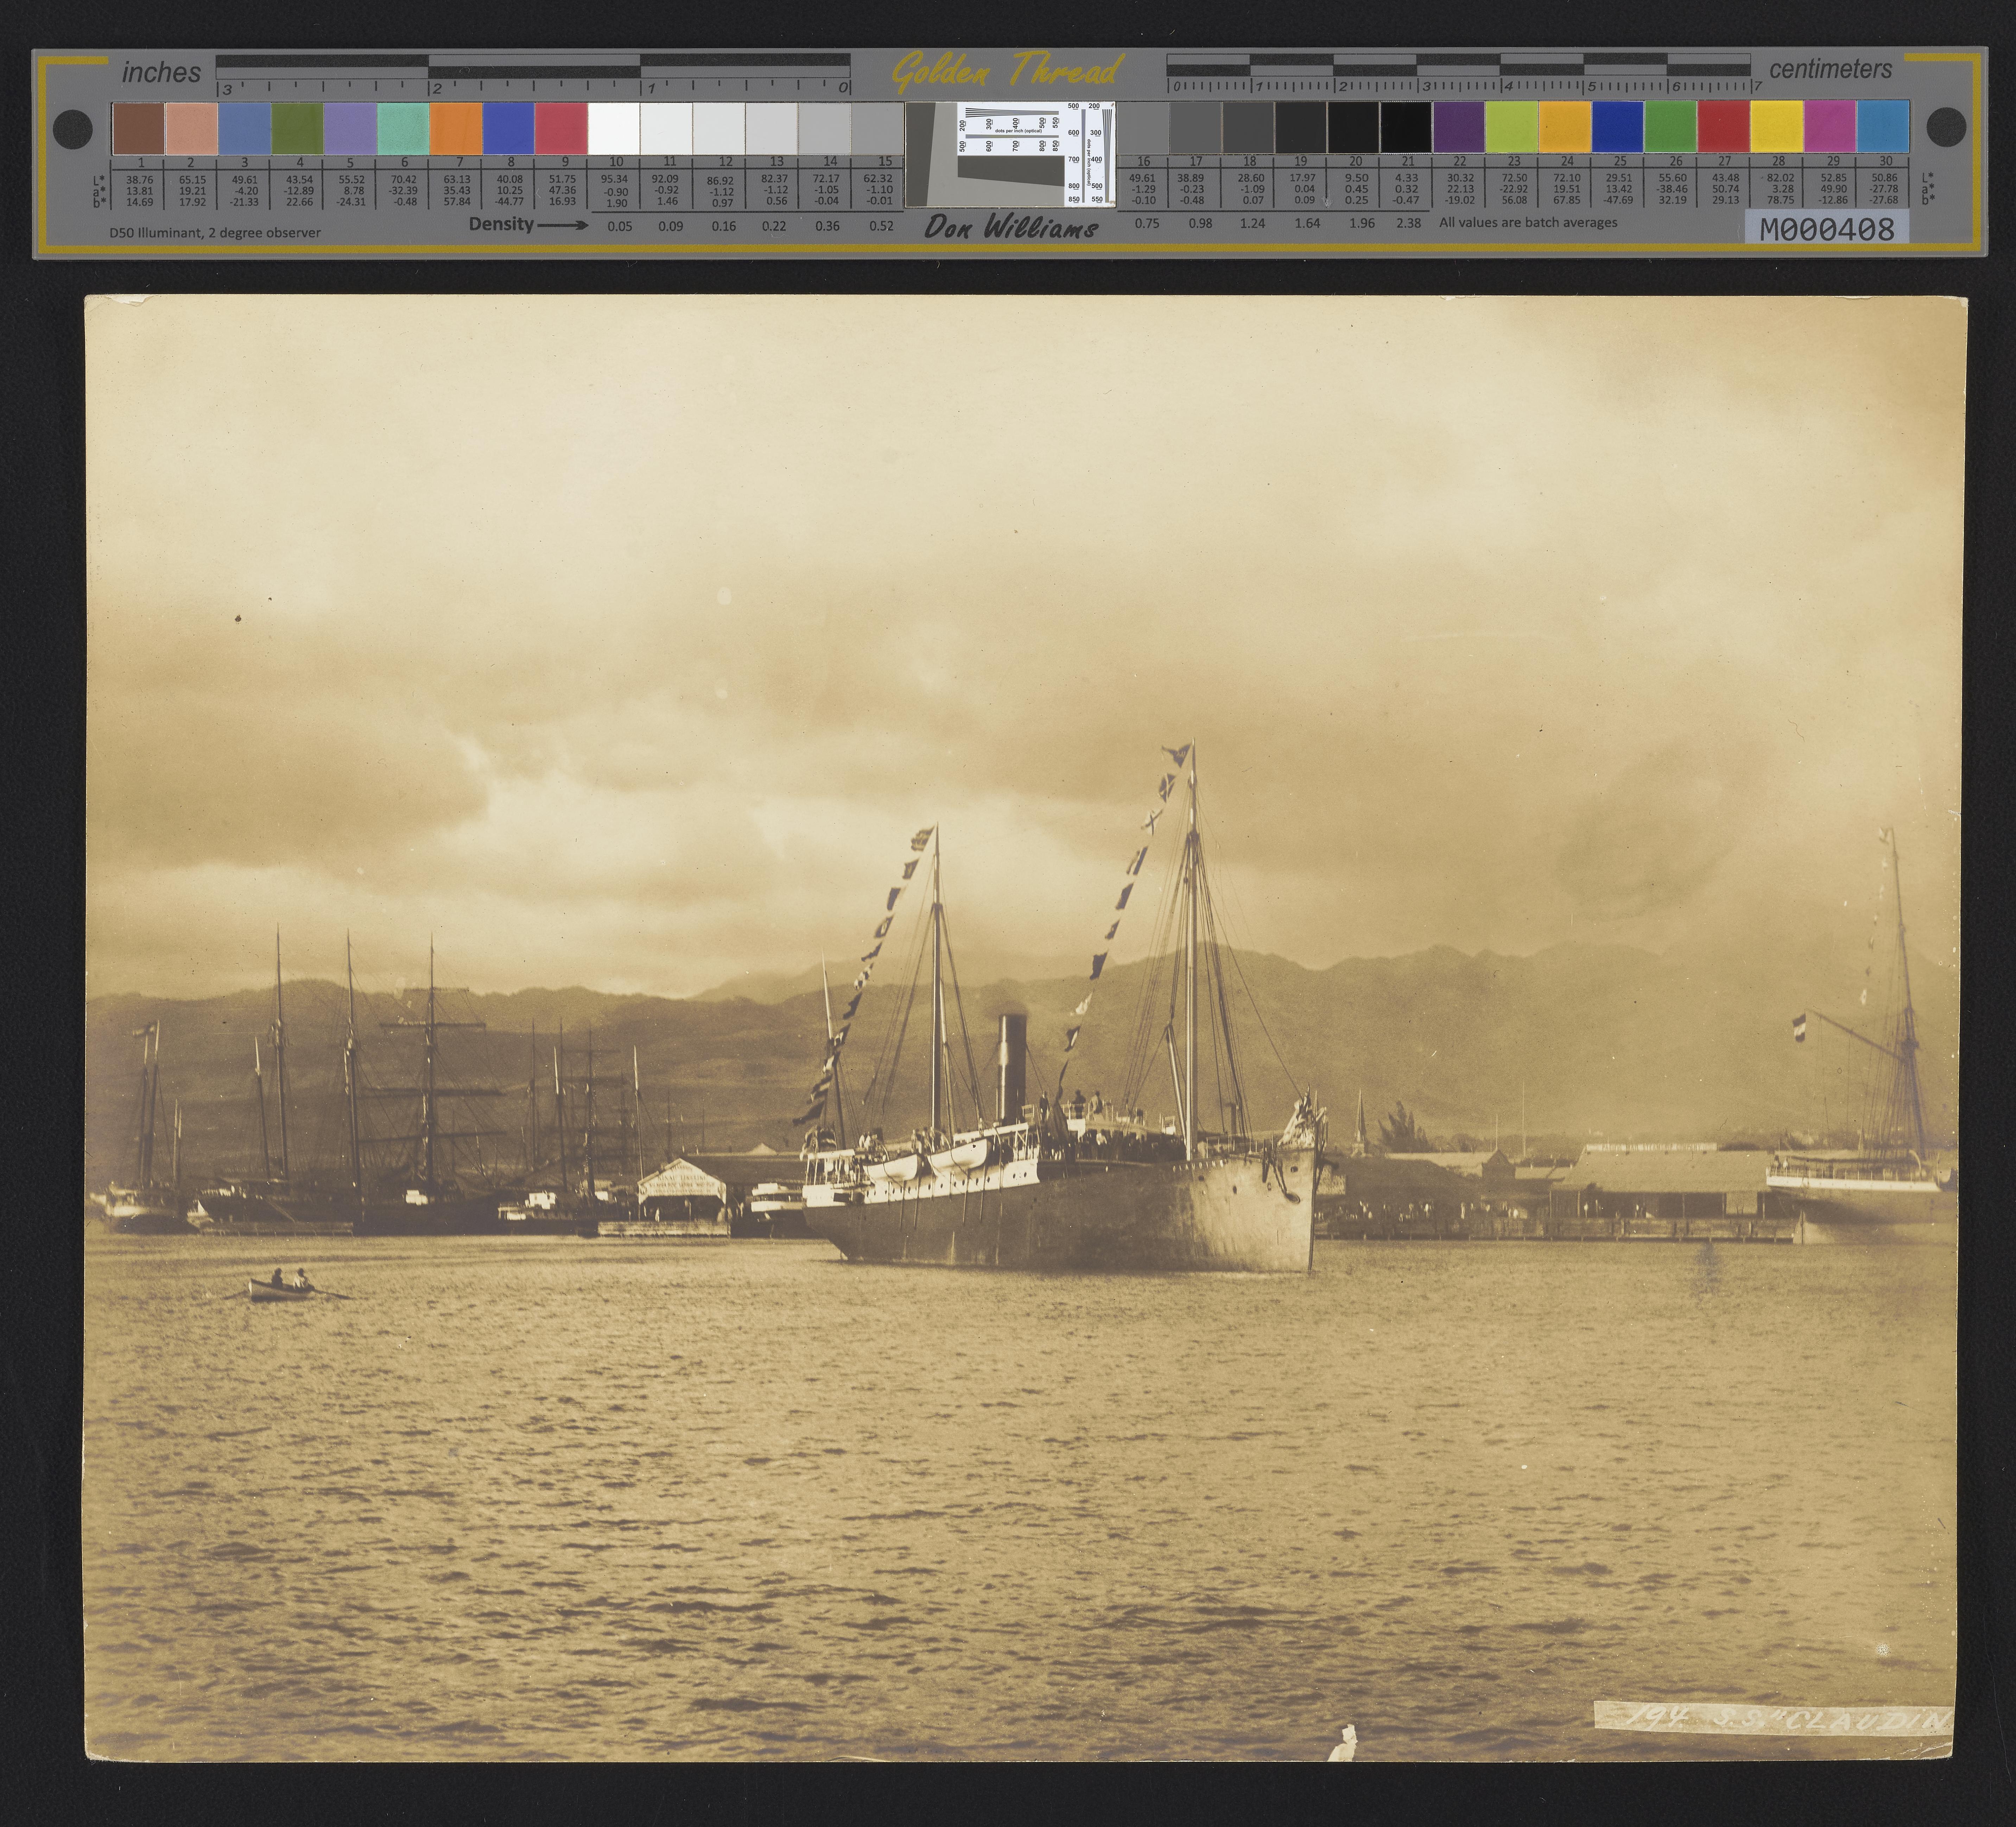The image size is (2016, 1827).
Task: Select the crimson red patch numbered 9
Action: pos(561,129)
